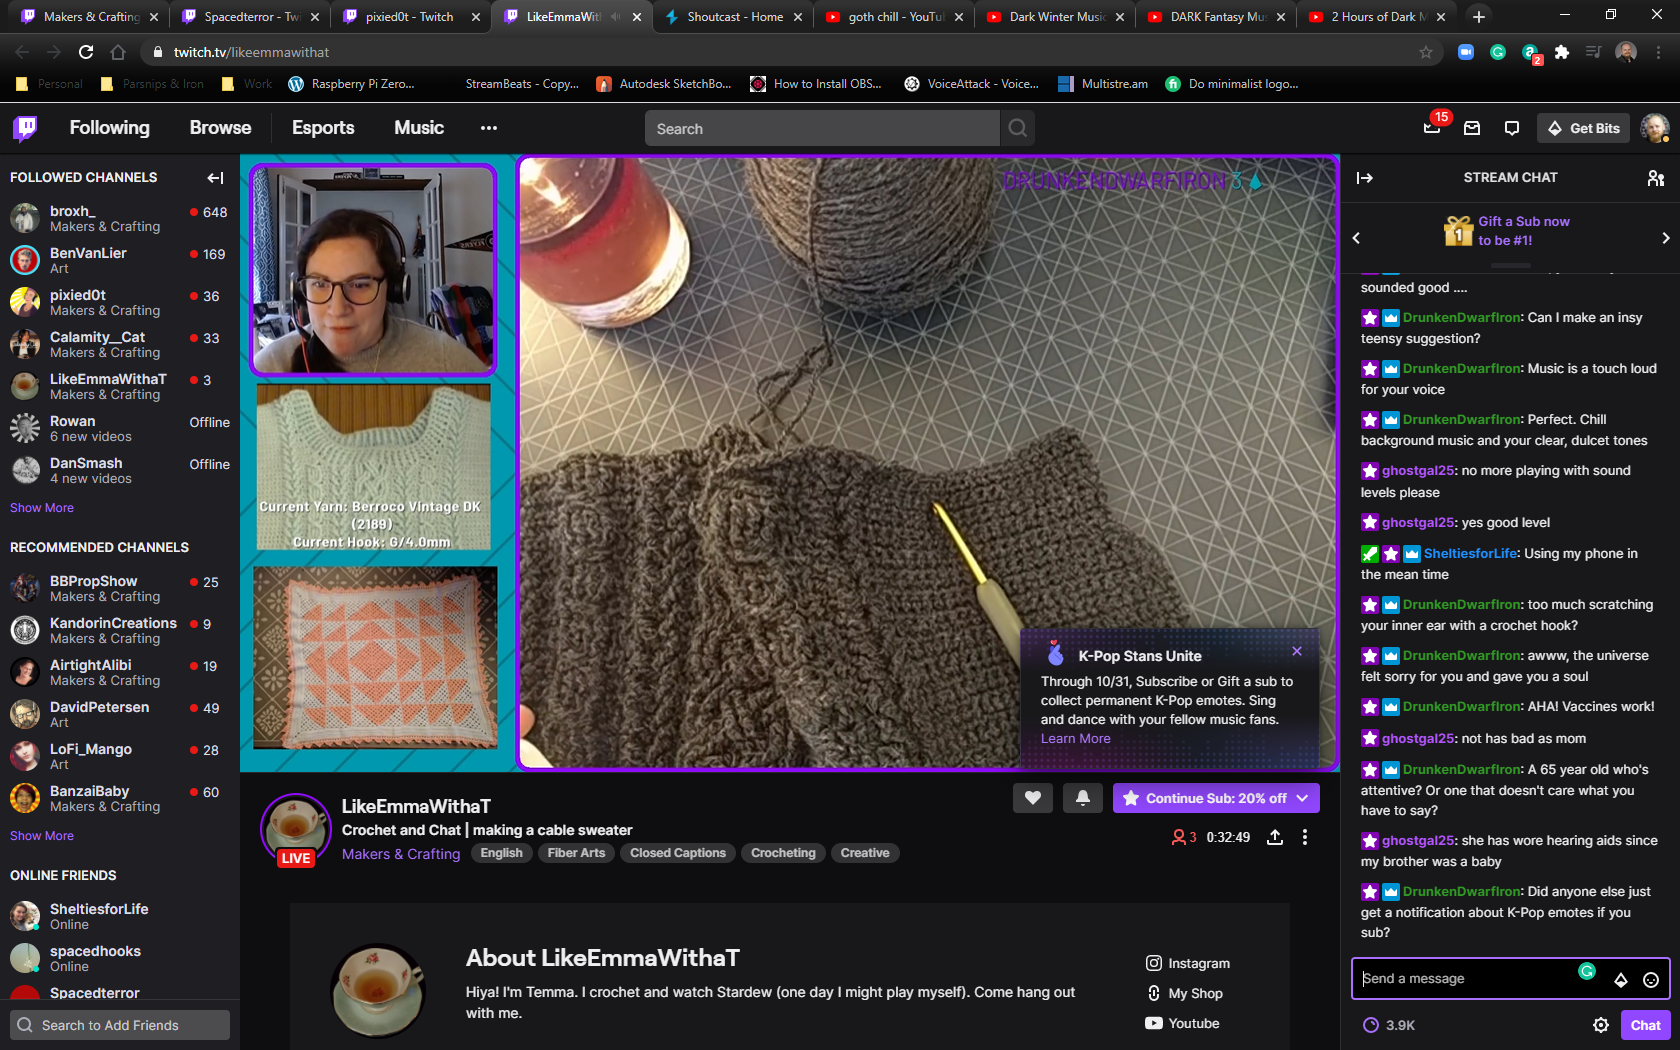Open the user avatar menu
This screenshot has width=1680, height=1050.
coord(1655,128)
